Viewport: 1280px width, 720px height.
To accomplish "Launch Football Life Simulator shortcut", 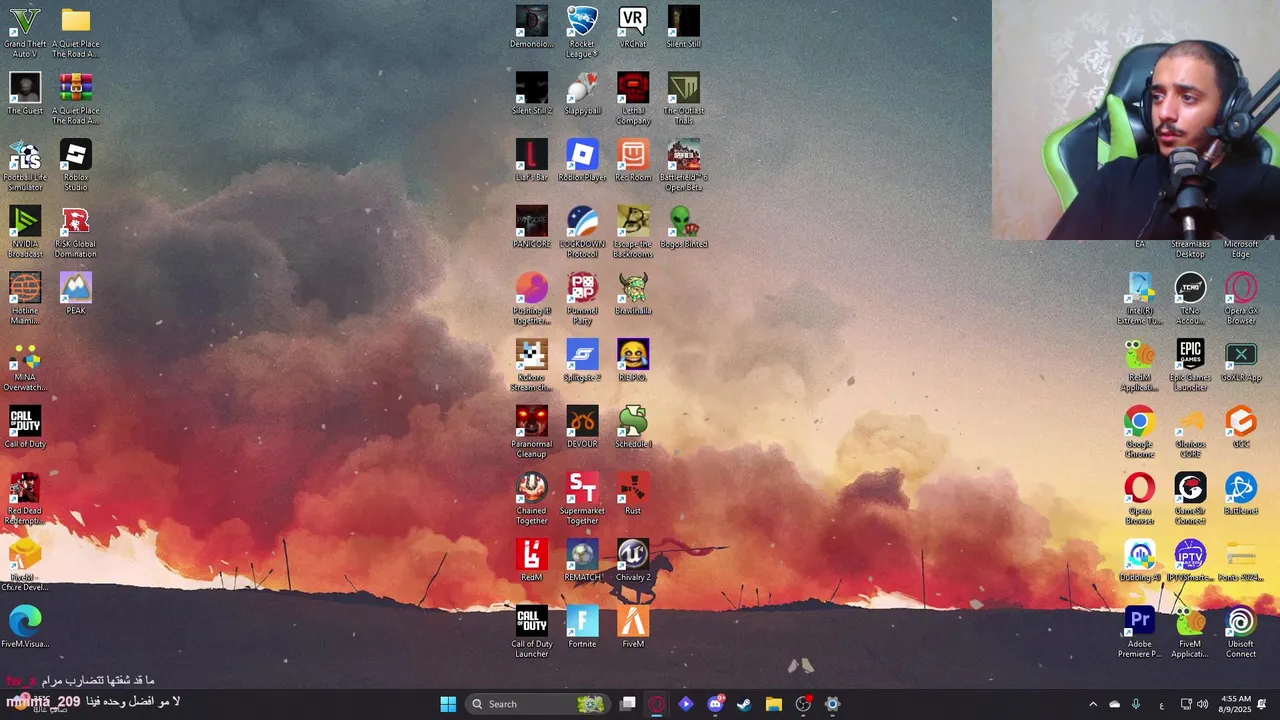I will pyautogui.click(x=25, y=164).
